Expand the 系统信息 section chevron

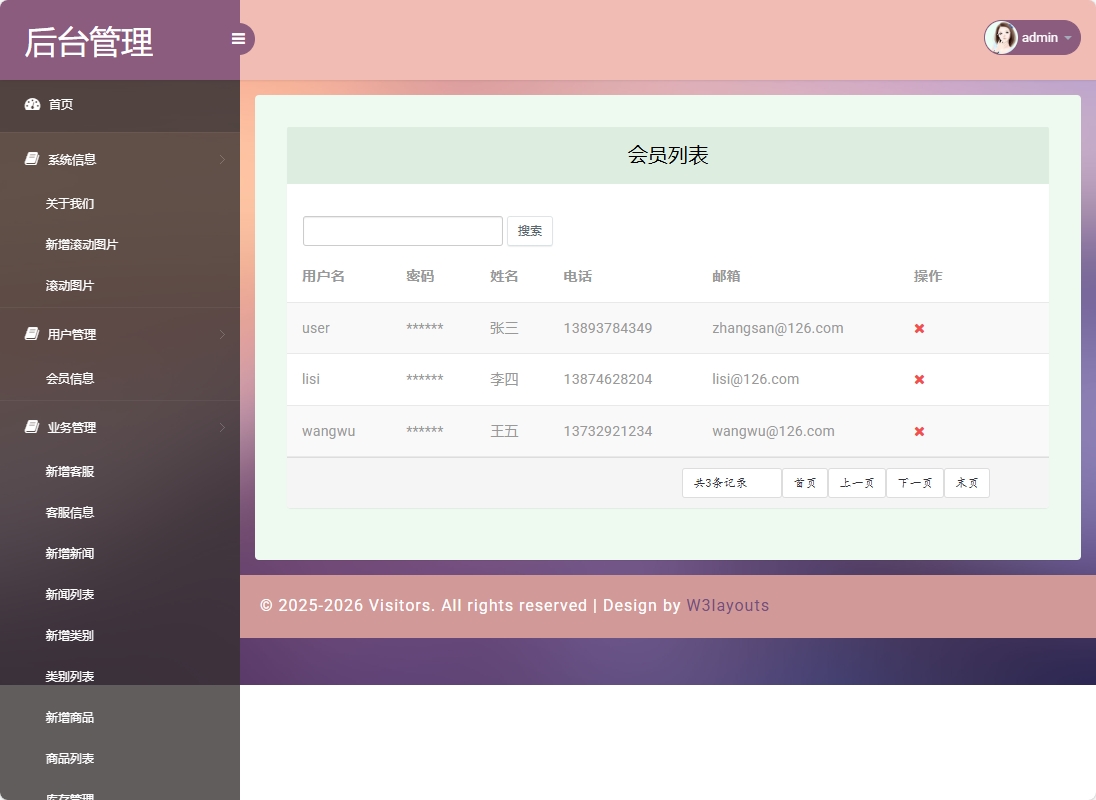pyautogui.click(x=222, y=159)
